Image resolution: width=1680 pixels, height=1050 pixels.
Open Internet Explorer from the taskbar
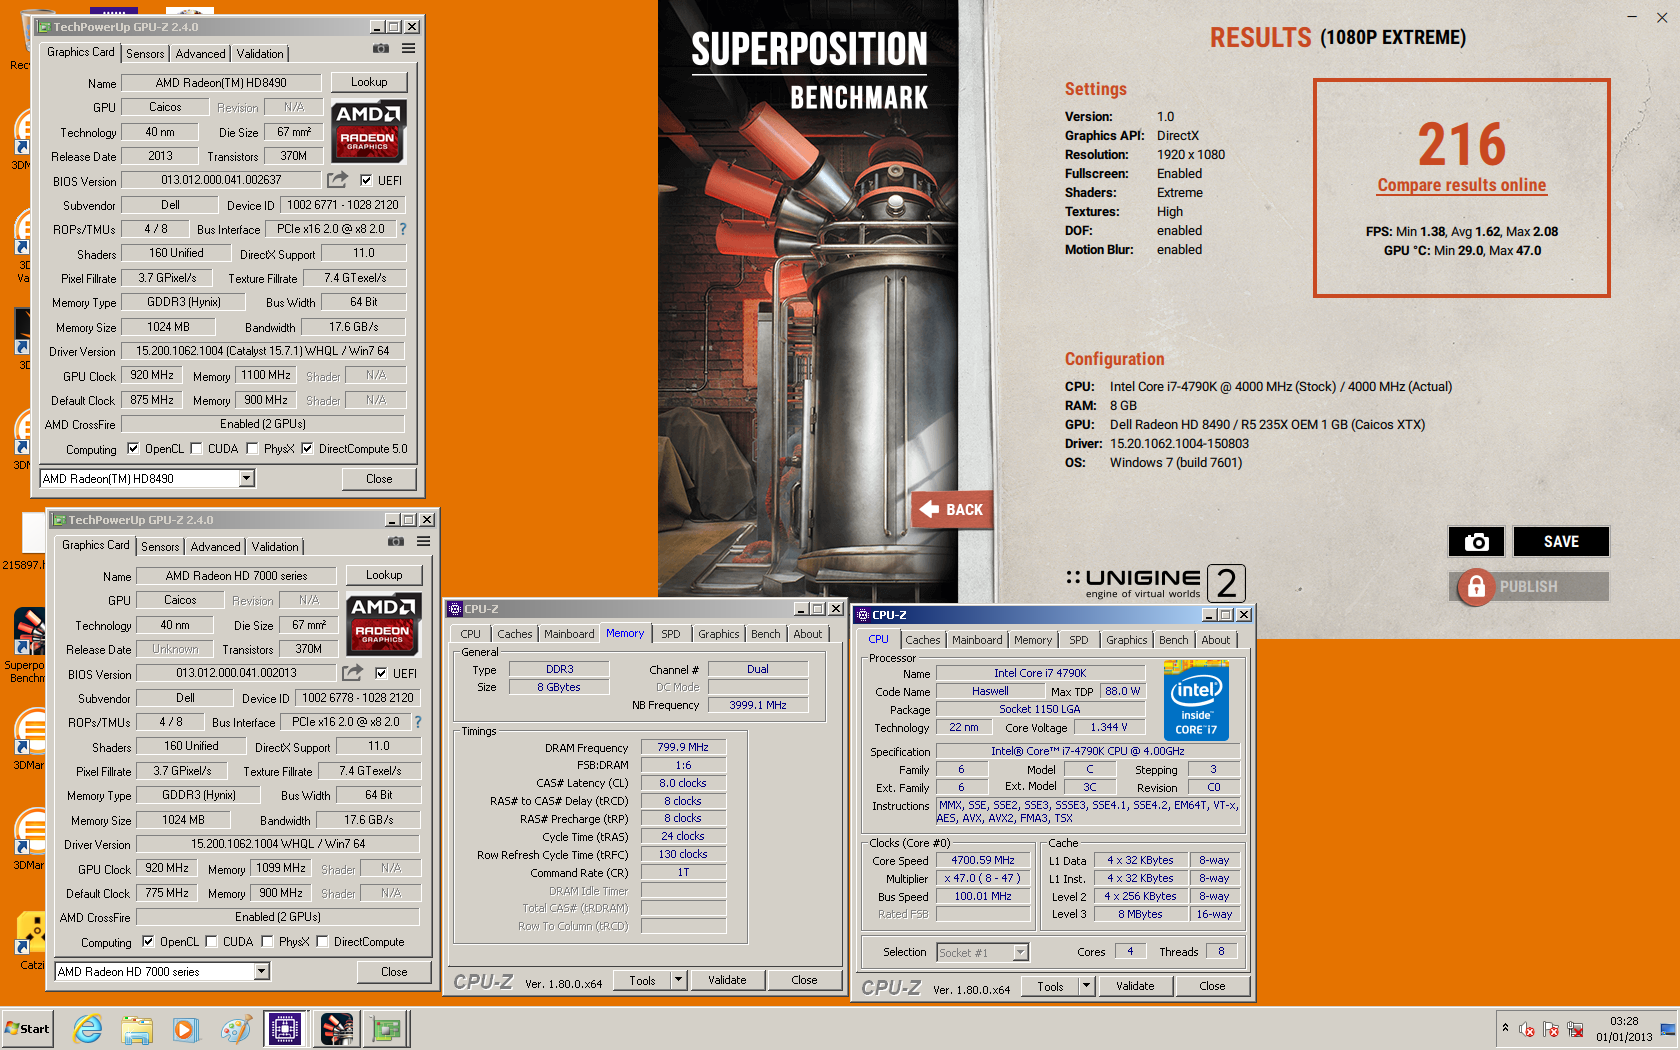[x=88, y=1028]
